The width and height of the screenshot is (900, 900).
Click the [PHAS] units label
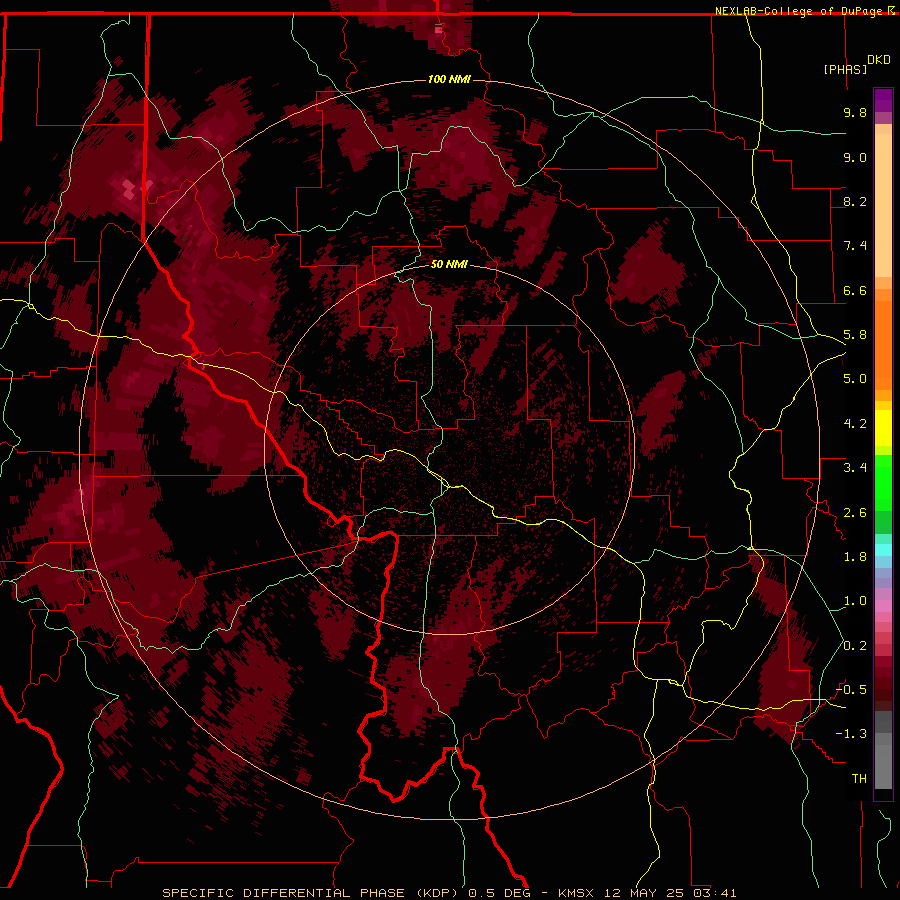click(x=845, y=69)
